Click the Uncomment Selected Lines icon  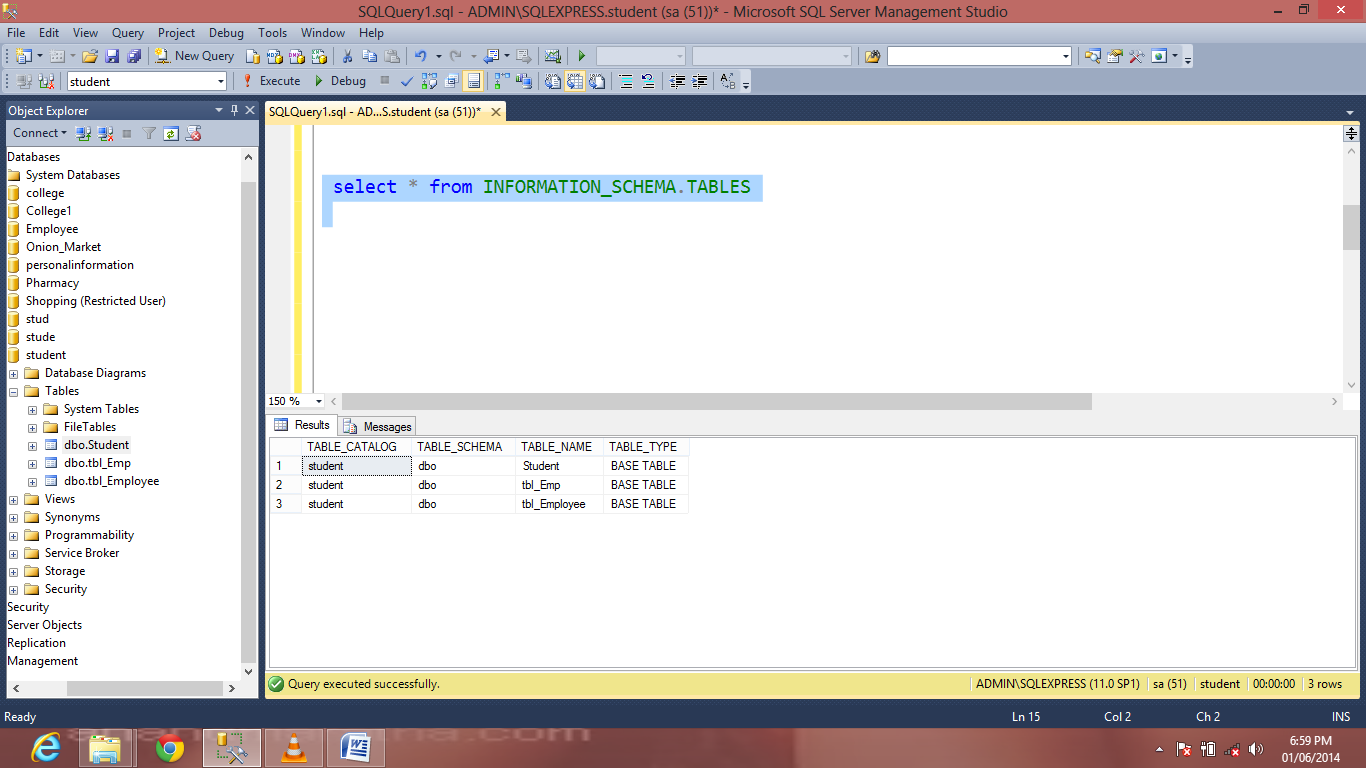tap(647, 81)
